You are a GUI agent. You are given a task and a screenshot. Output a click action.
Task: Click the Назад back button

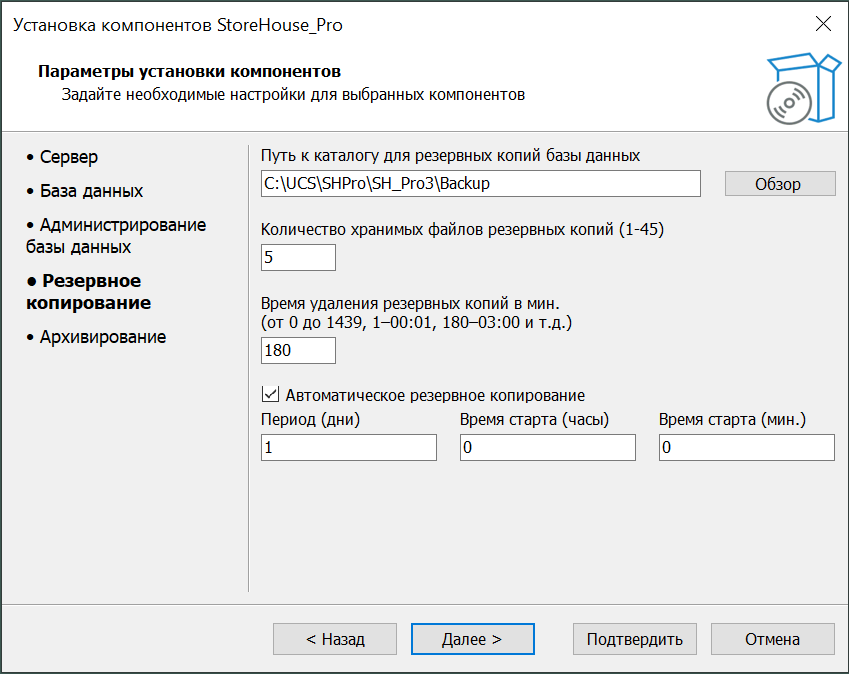(x=335, y=639)
